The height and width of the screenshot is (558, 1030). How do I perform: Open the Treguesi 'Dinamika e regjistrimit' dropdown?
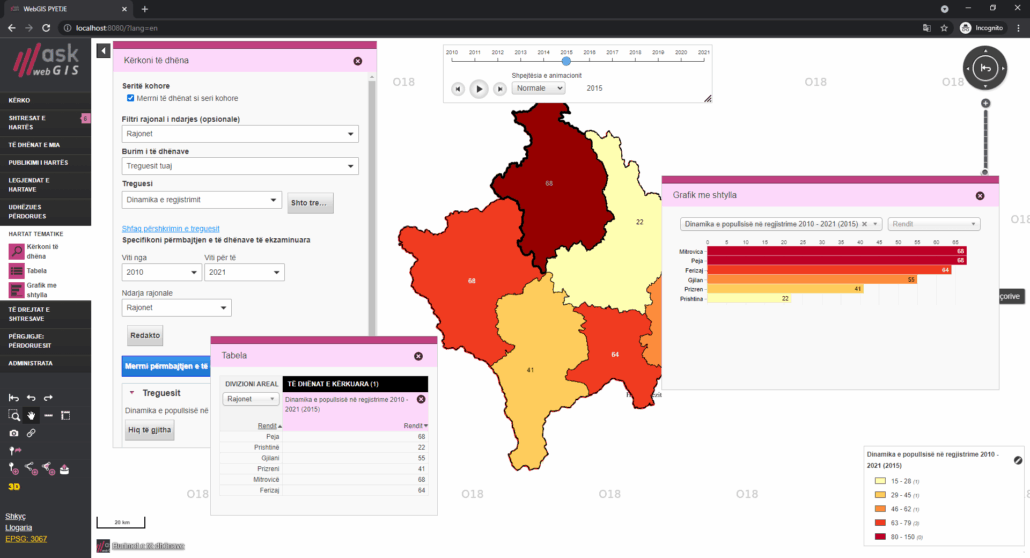pyautogui.click(x=201, y=200)
